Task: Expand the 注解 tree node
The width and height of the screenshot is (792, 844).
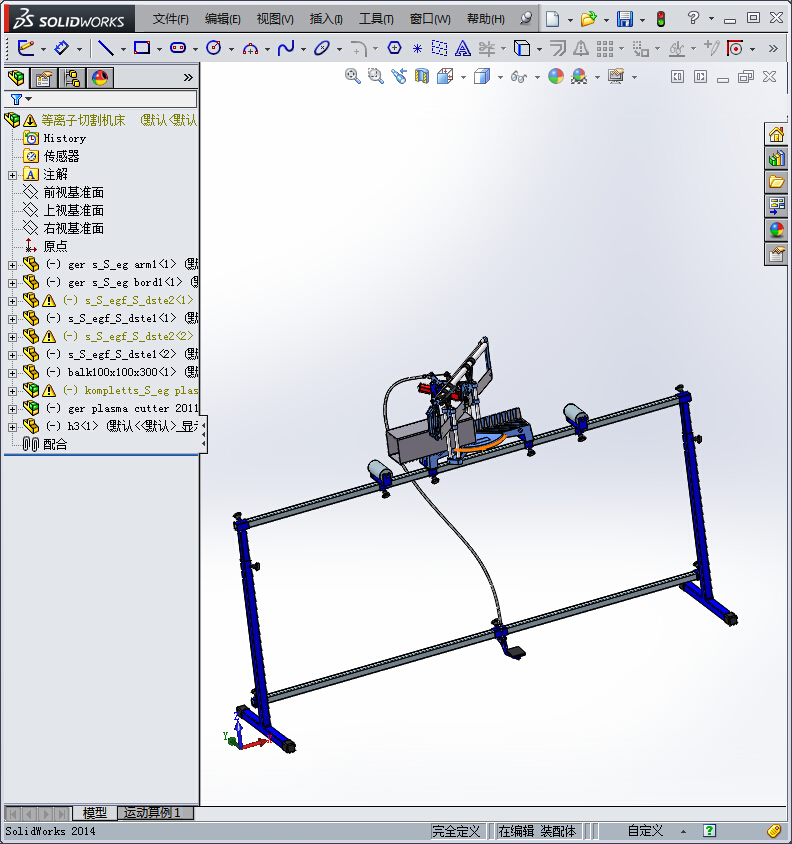Action: pyautogui.click(x=12, y=175)
